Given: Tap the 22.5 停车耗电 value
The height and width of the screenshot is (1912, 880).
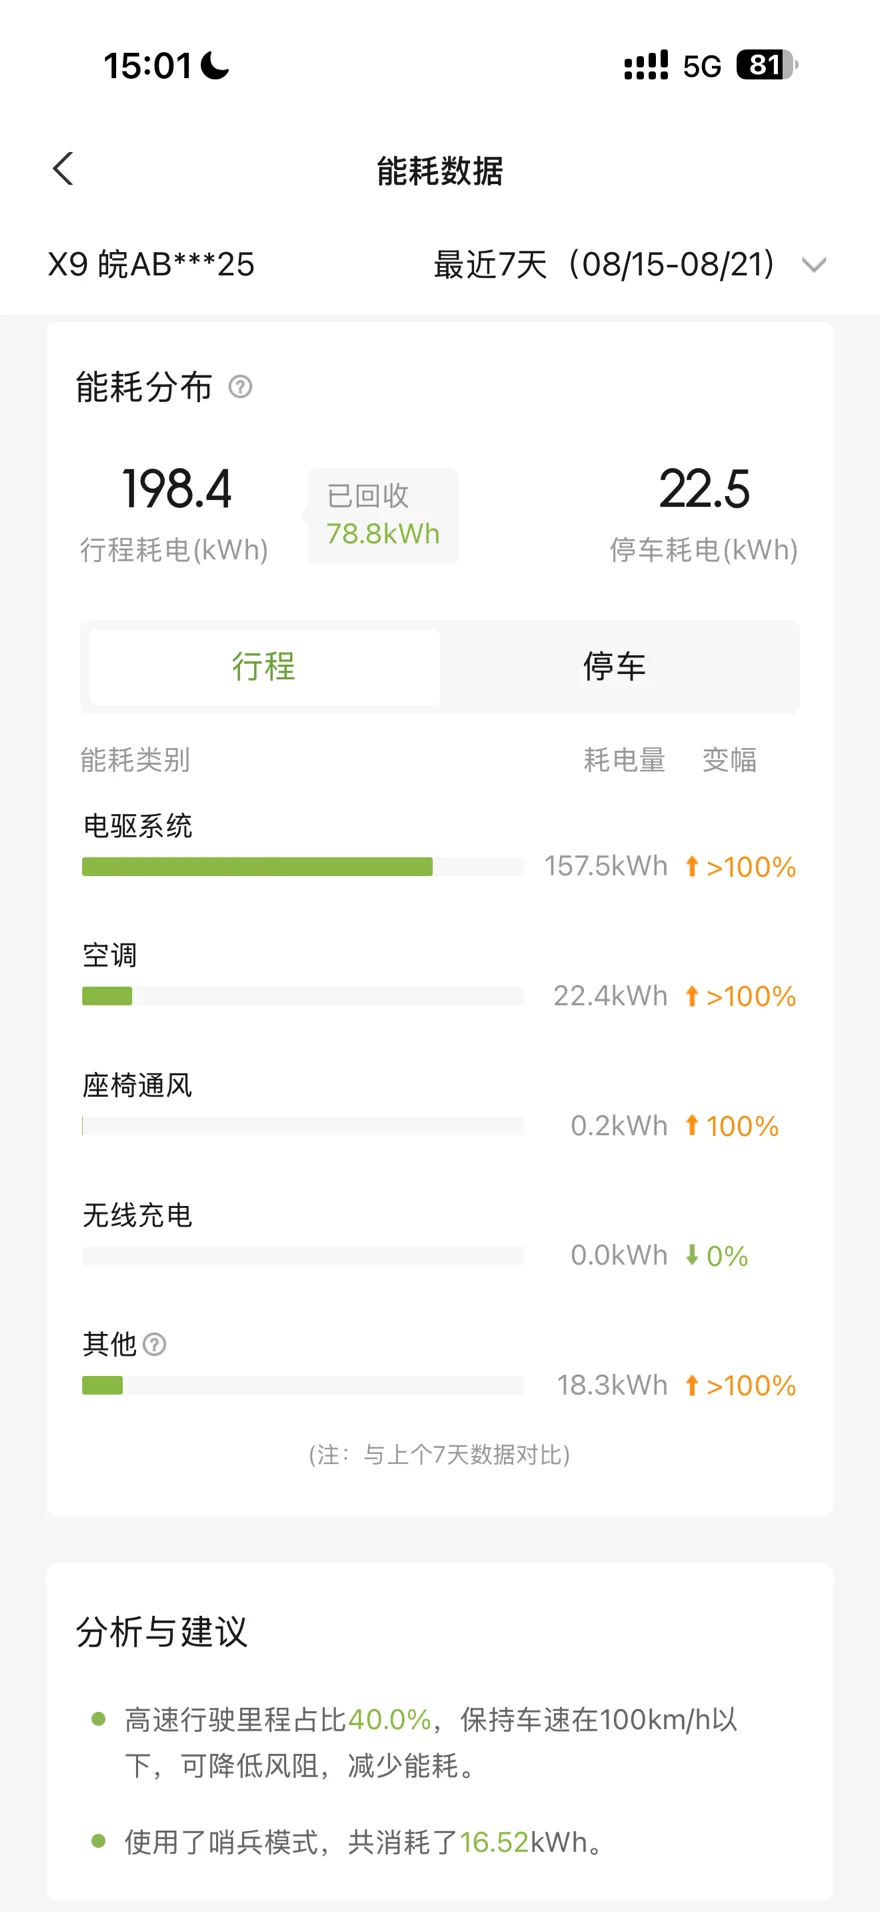Looking at the screenshot, I should point(704,489).
